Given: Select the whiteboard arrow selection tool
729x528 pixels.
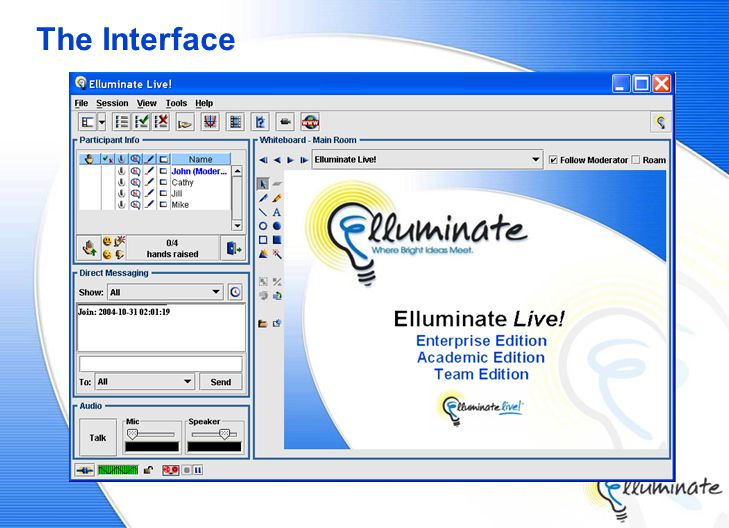Looking at the screenshot, I should click(263, 184).
